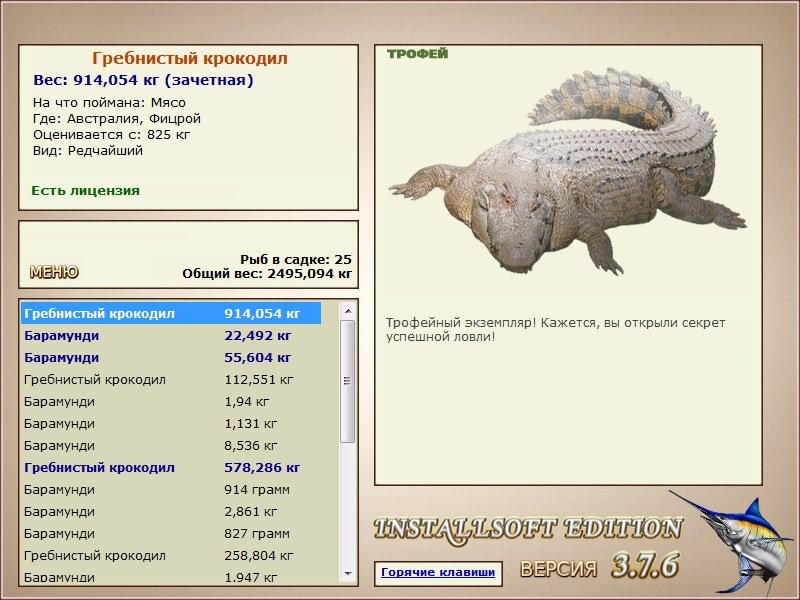This screenshot has width=800, height=600.
Task: Select the Барамунди 8,536 кг row
Action: tap(171, 445)
